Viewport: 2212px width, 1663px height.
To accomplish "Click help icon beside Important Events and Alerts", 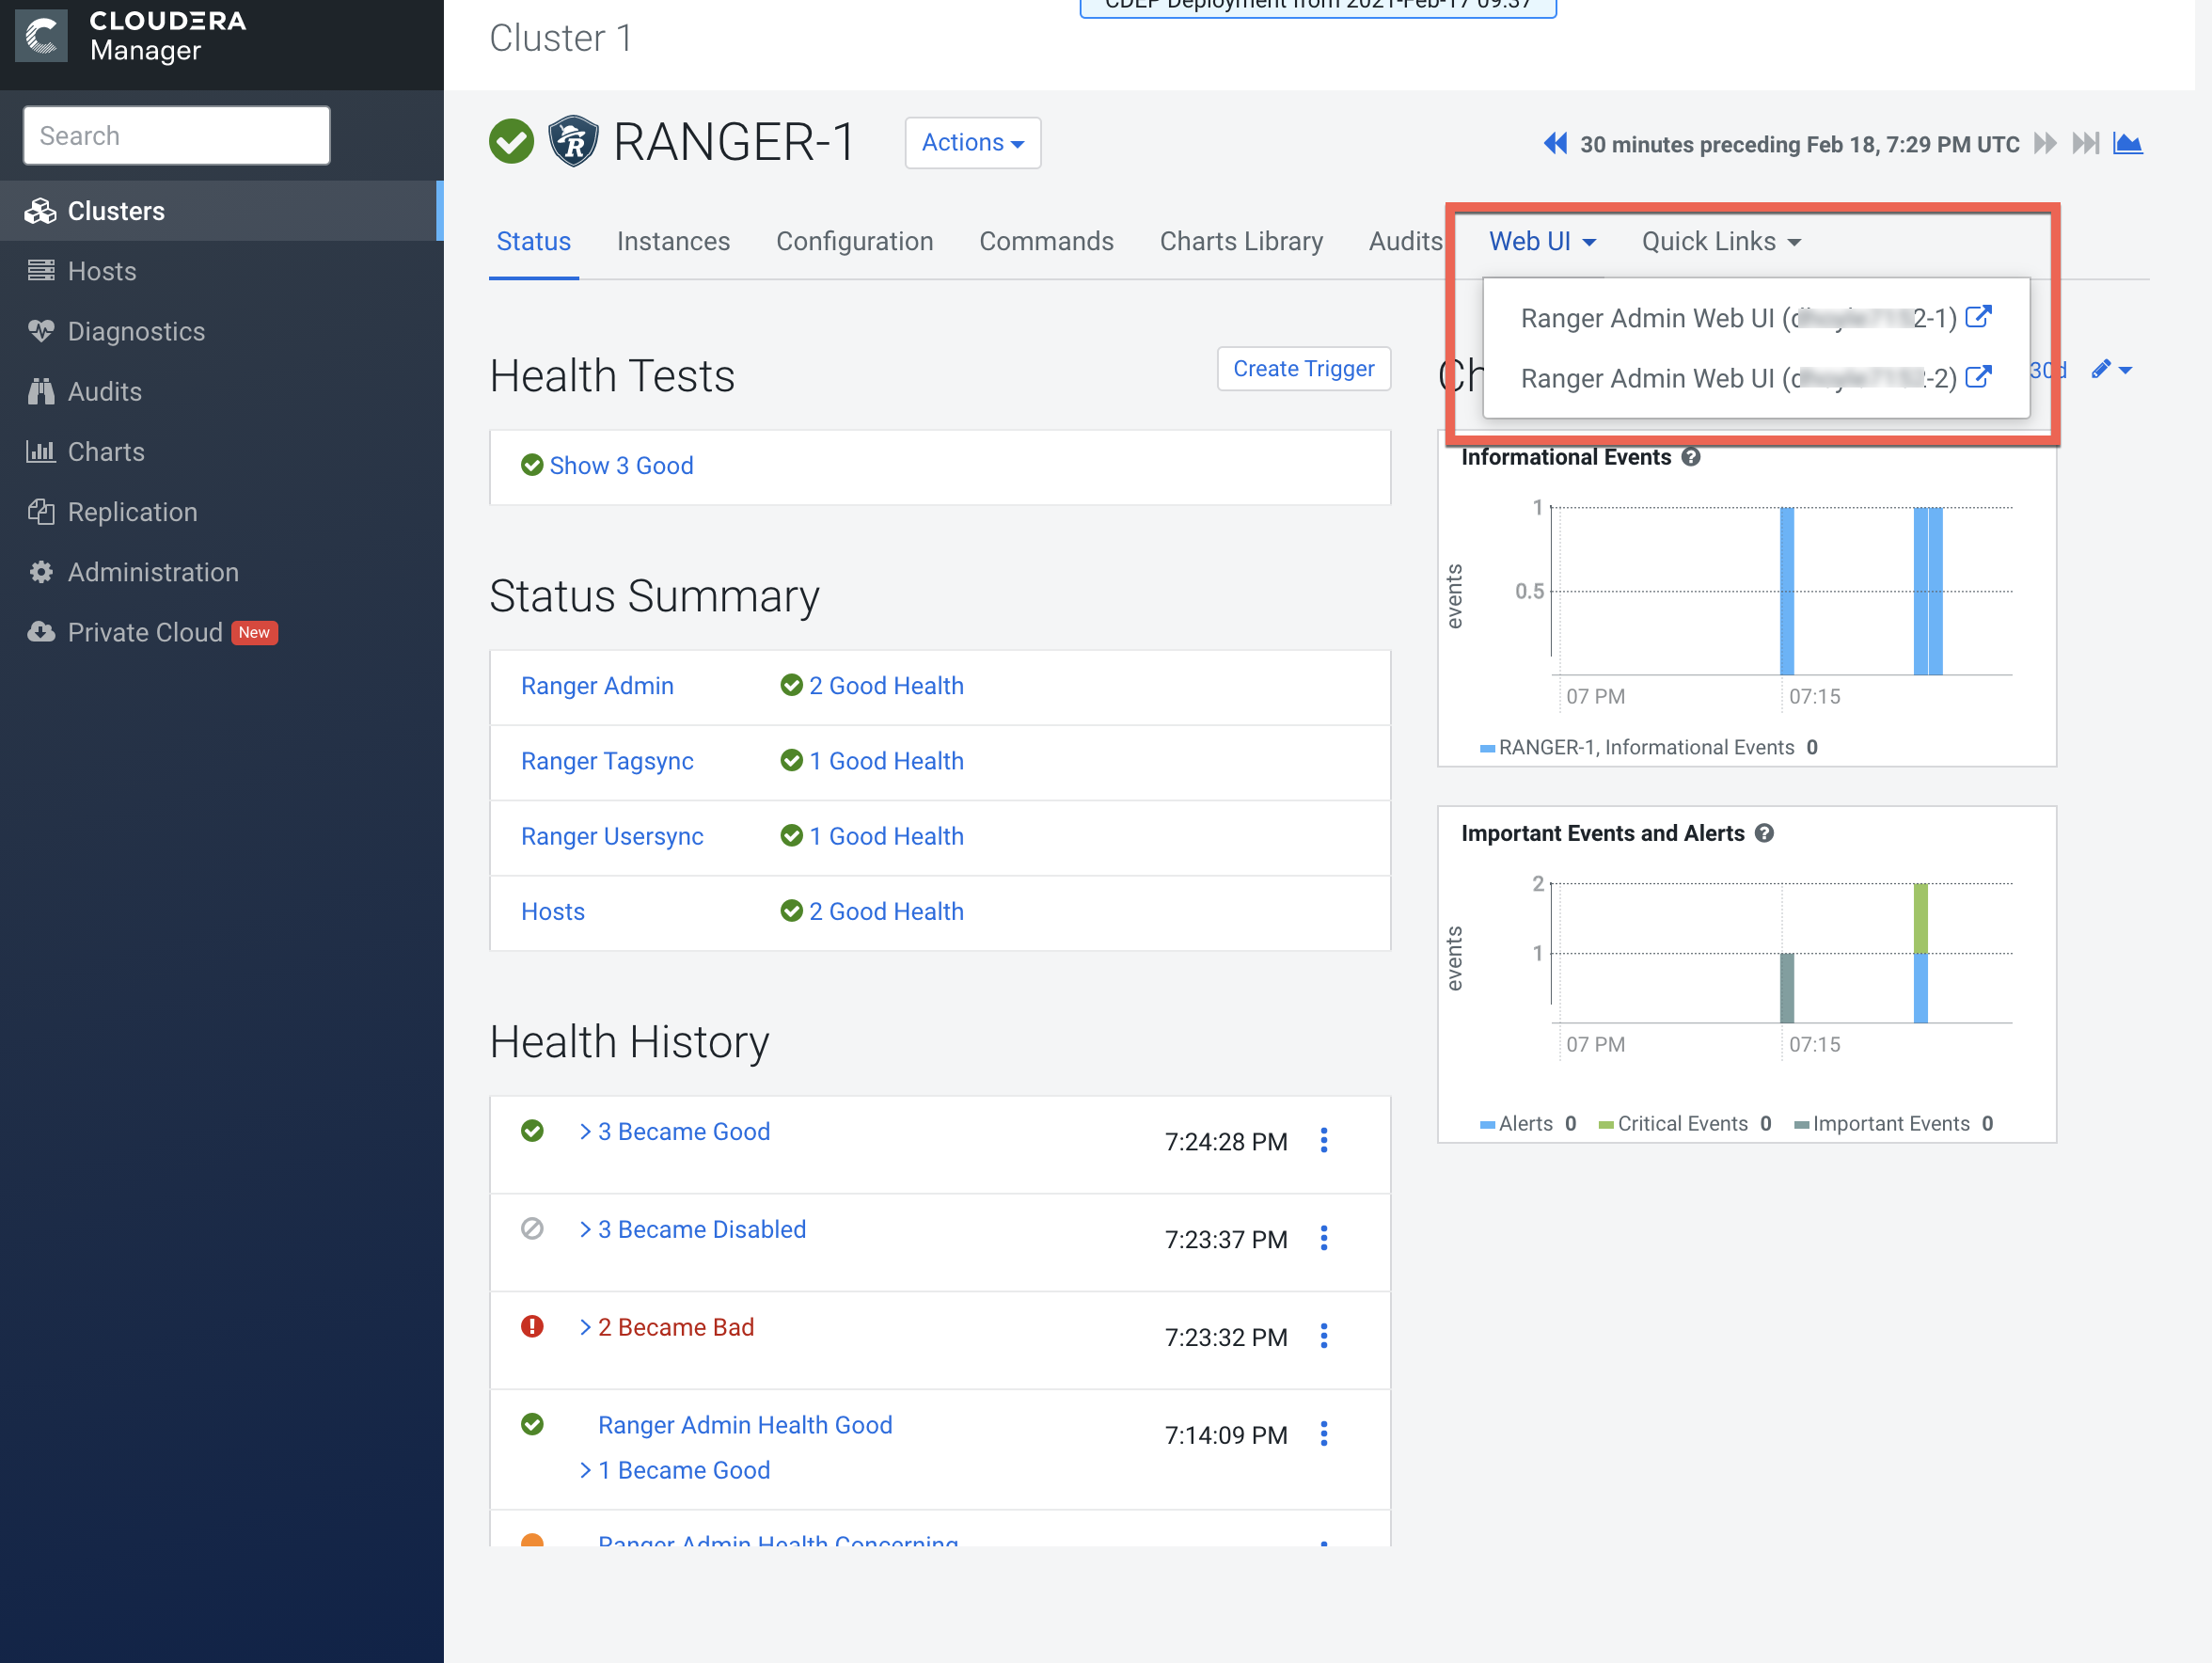I will coord(1765,833).
